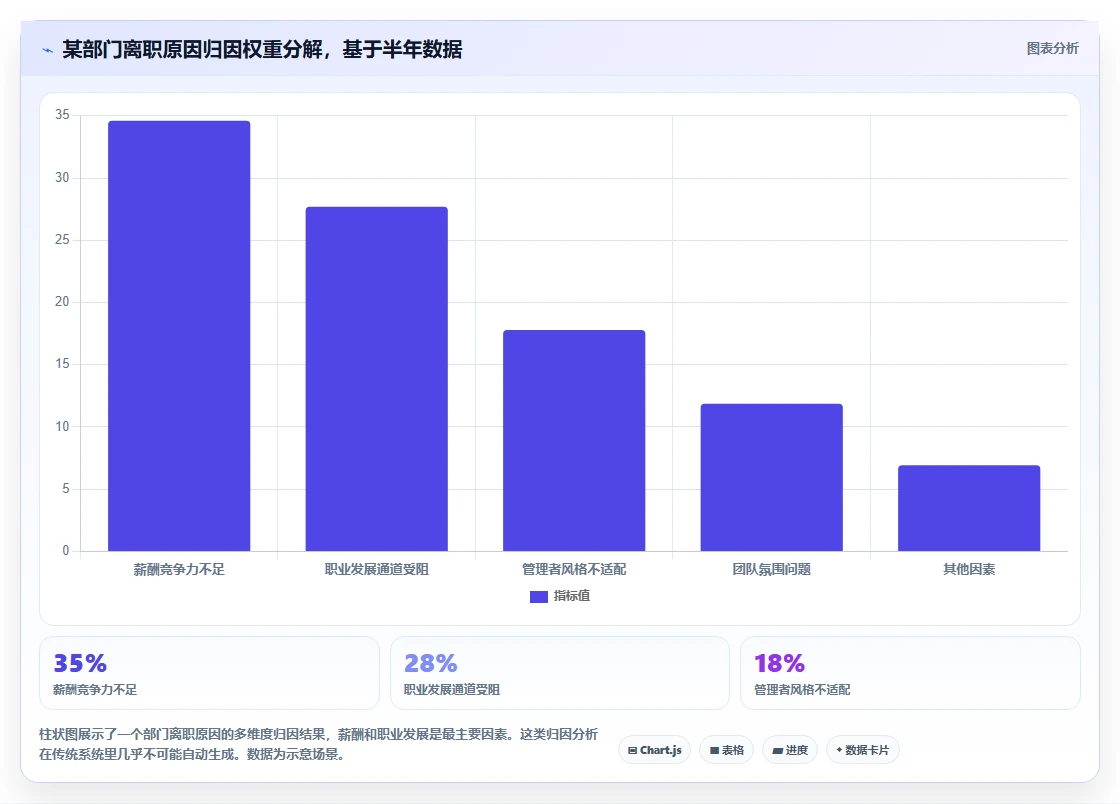
Task: Select the 职业发展通道受阻 bar
Action: click(376, 379)
